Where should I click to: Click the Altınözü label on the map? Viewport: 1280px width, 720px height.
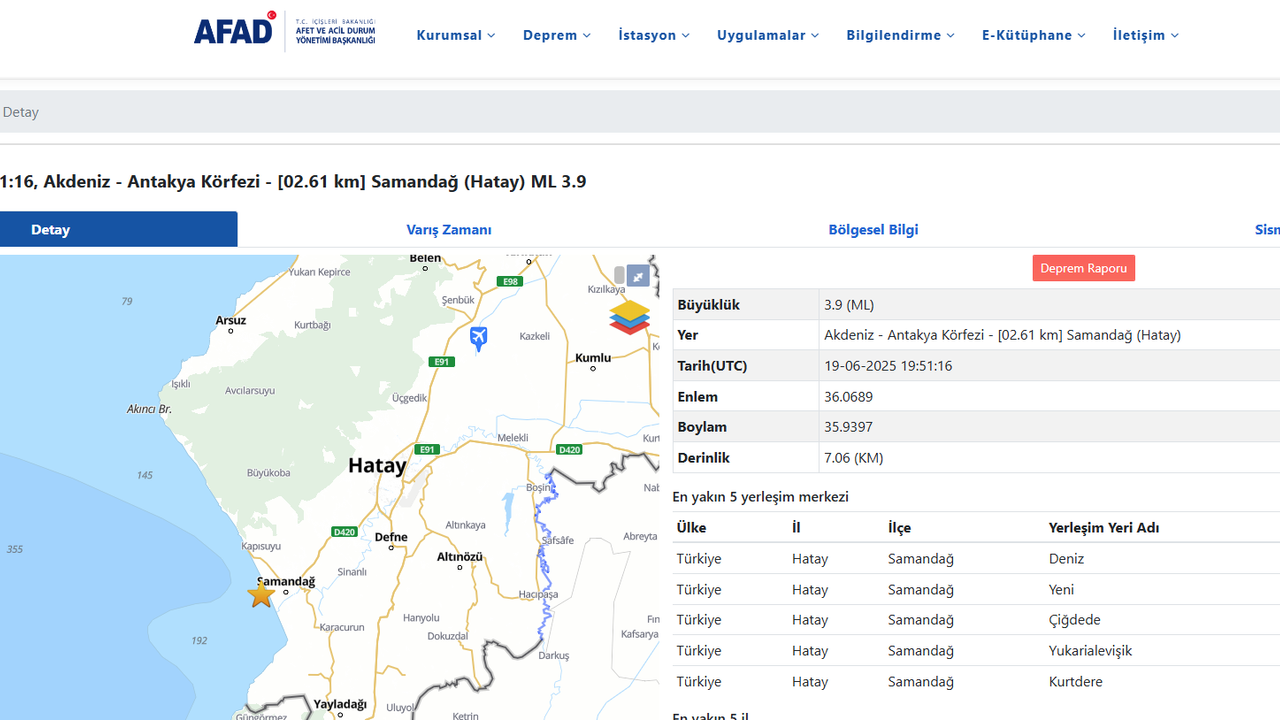[460, 556]
